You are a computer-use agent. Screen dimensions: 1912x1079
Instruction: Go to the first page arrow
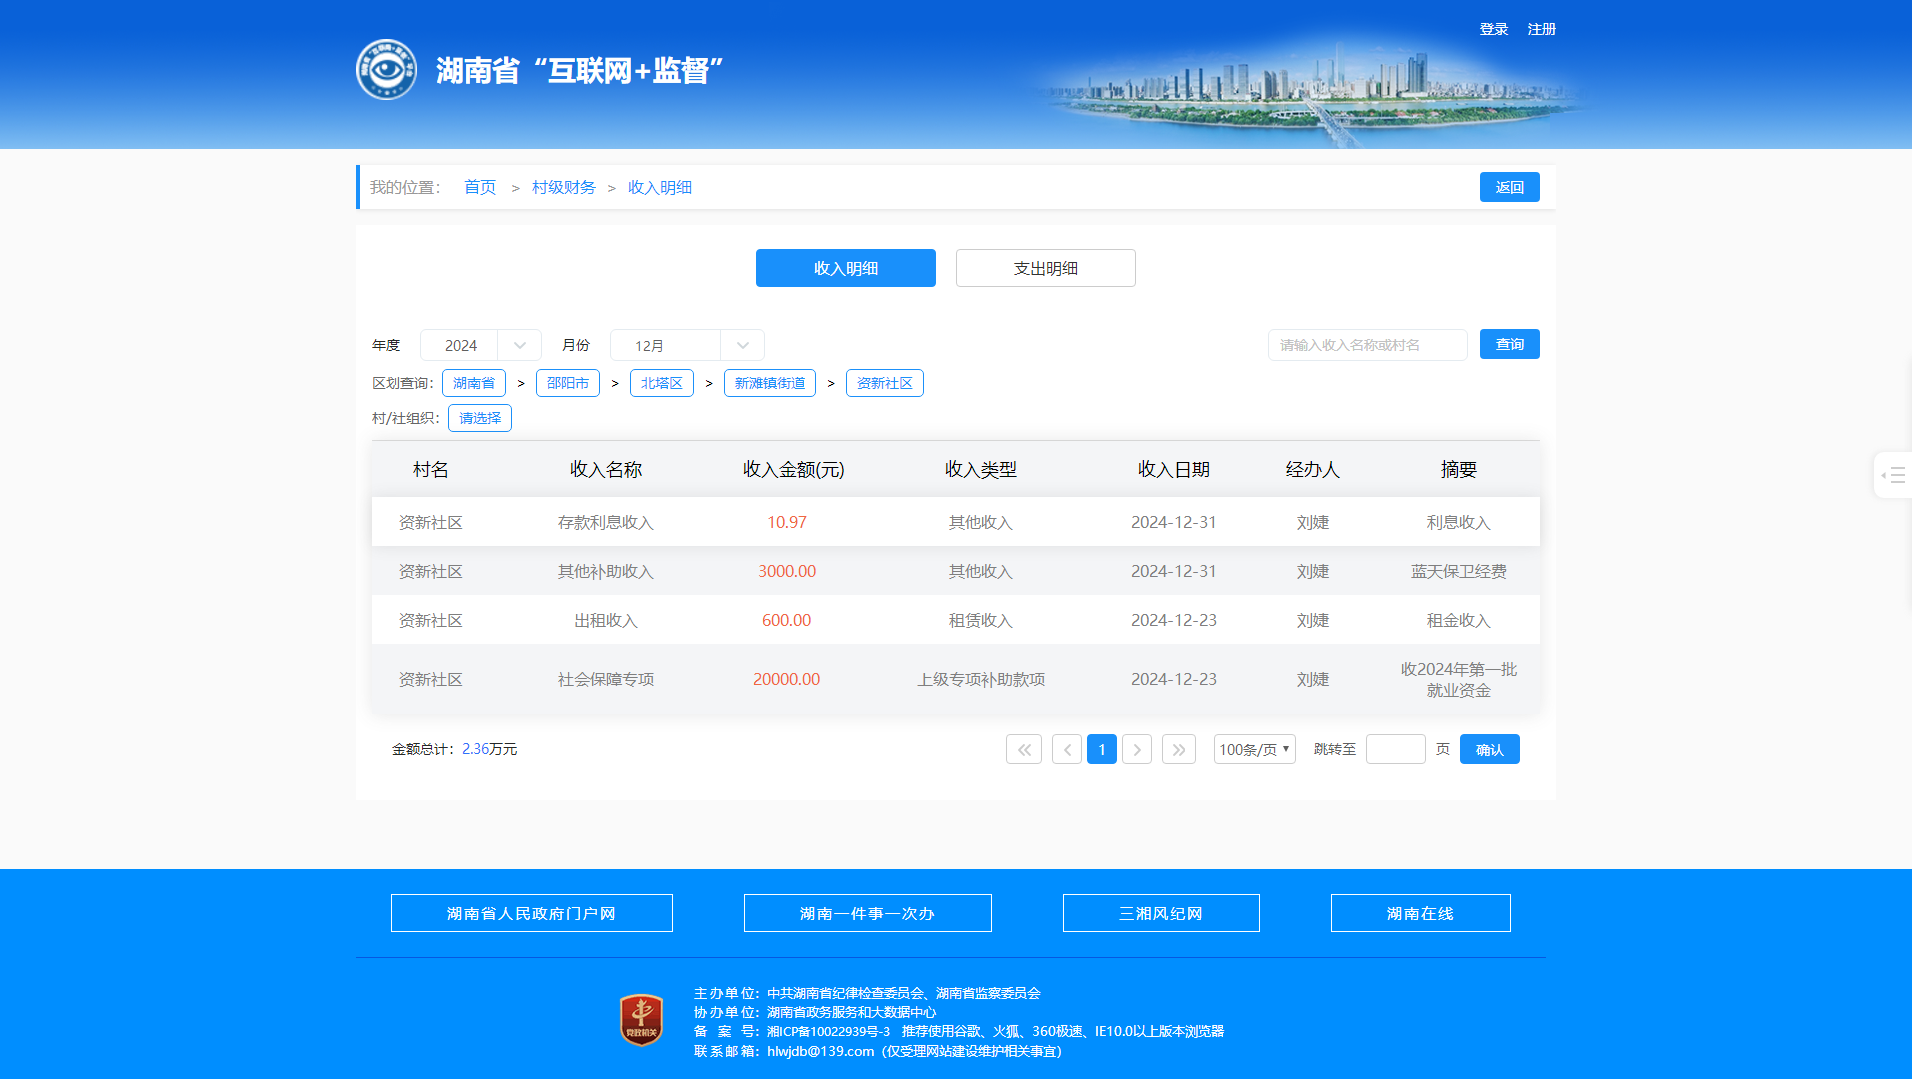(1023, 749)
